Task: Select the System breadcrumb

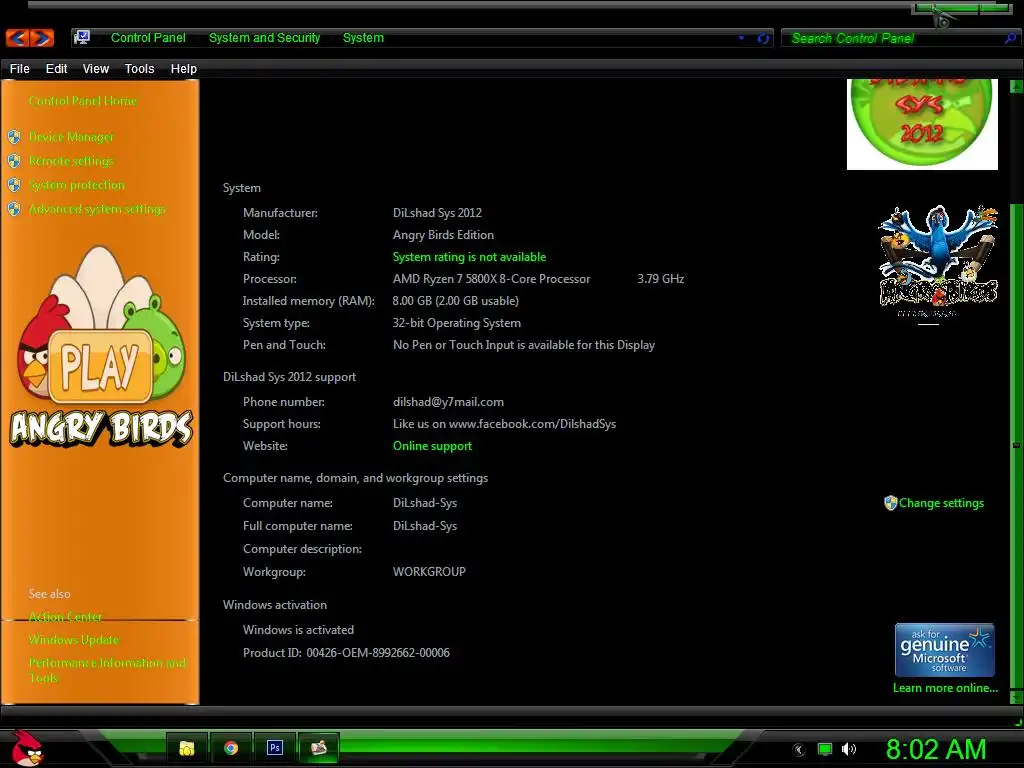Action: coord(363,38)
